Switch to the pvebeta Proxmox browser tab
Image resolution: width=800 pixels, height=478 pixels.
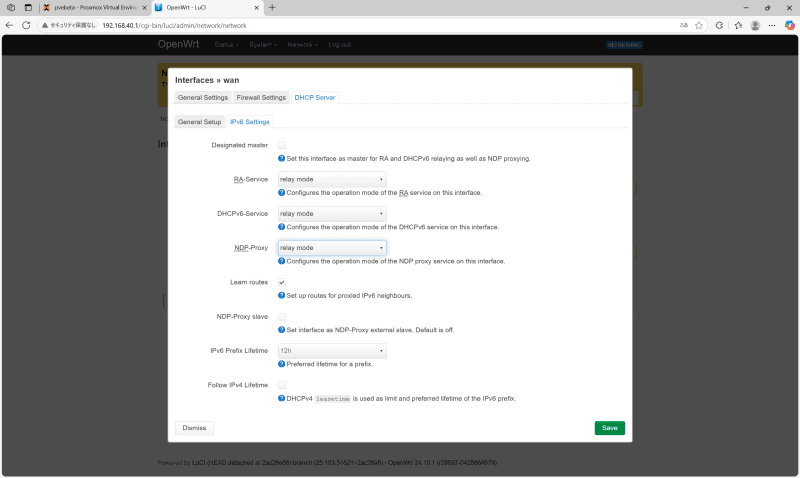pyautogui.click(x=95, y=8)
